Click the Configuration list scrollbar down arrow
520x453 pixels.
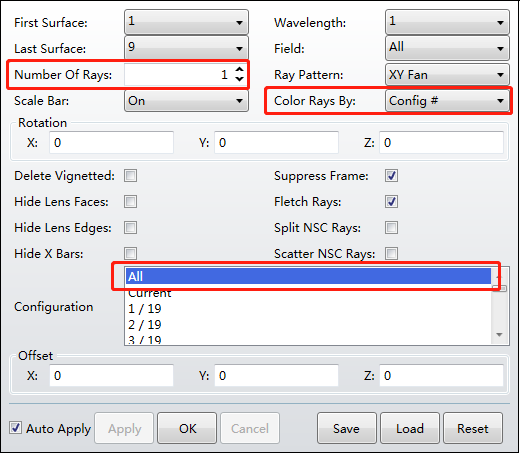click(499, 335)
